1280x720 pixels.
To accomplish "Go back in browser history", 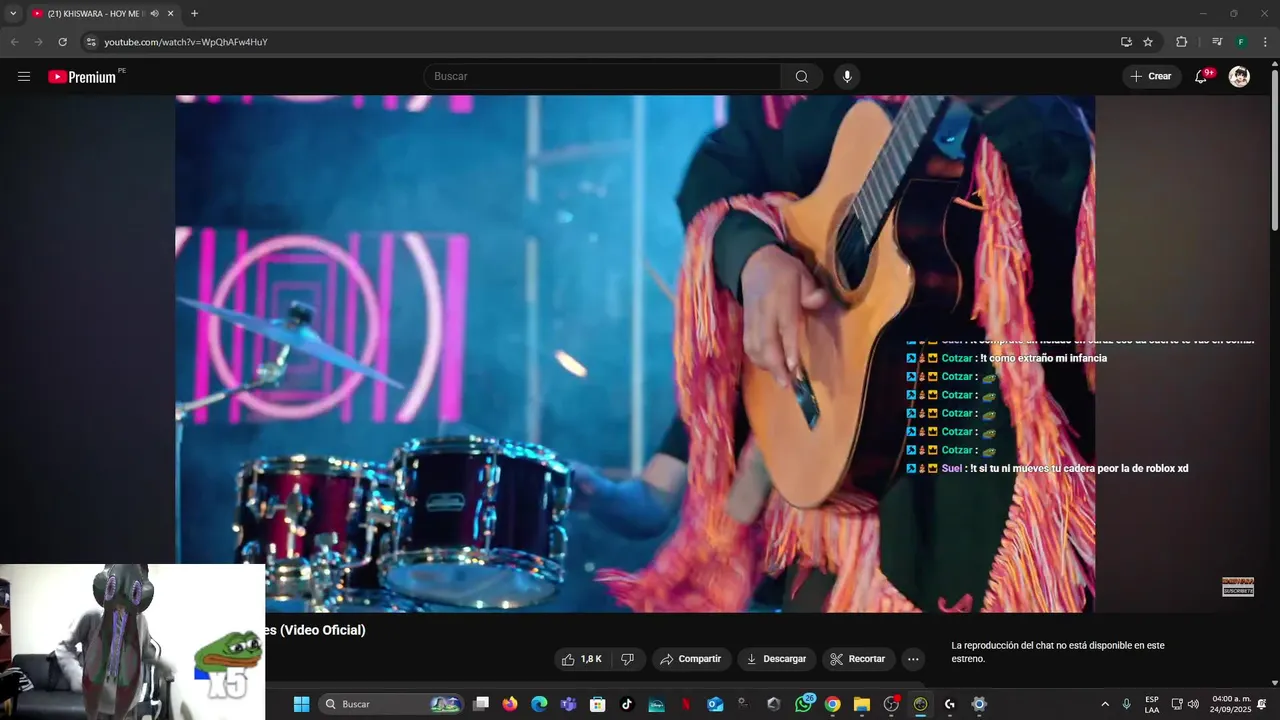I will tap(14, 42).
